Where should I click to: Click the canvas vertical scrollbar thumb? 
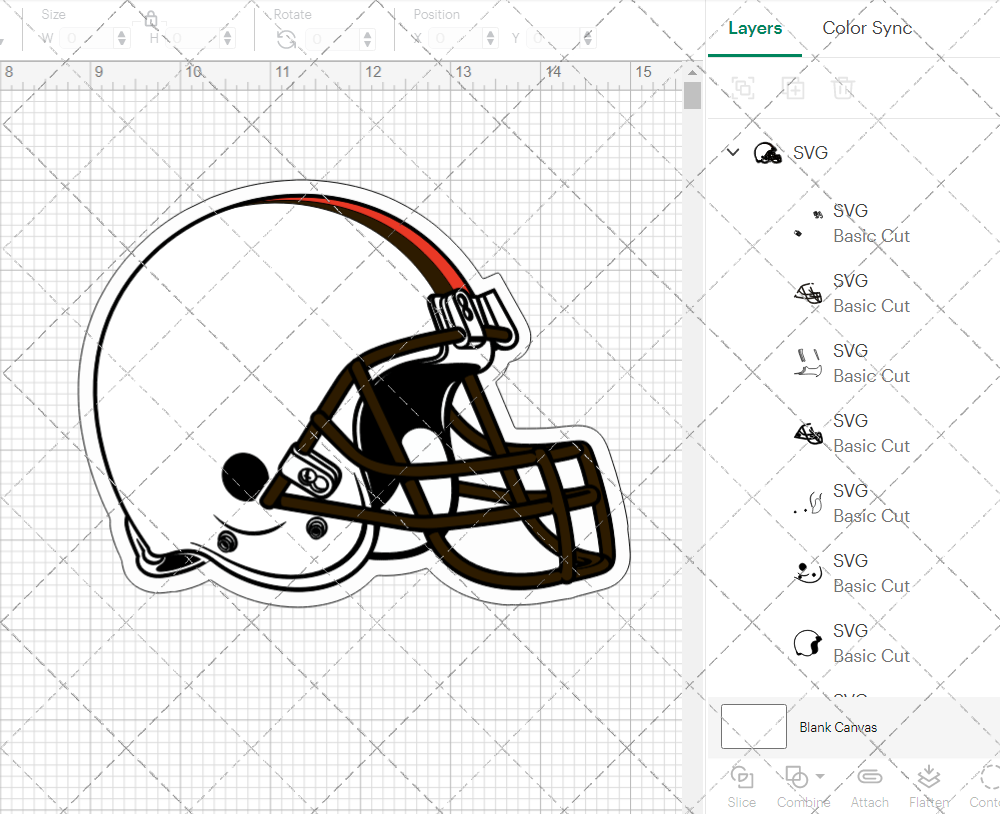click(x=692, y=95)
